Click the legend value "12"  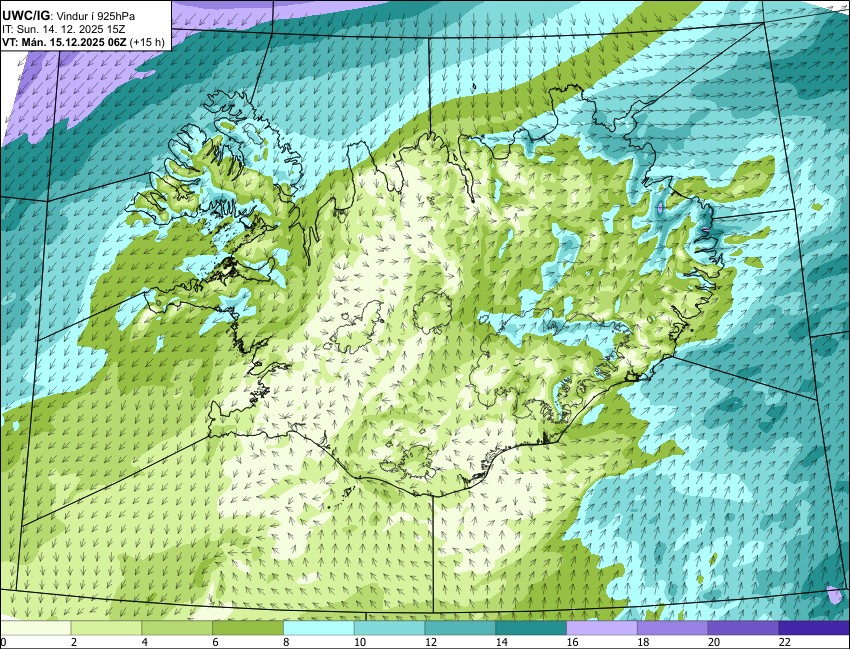coord(431,642)
